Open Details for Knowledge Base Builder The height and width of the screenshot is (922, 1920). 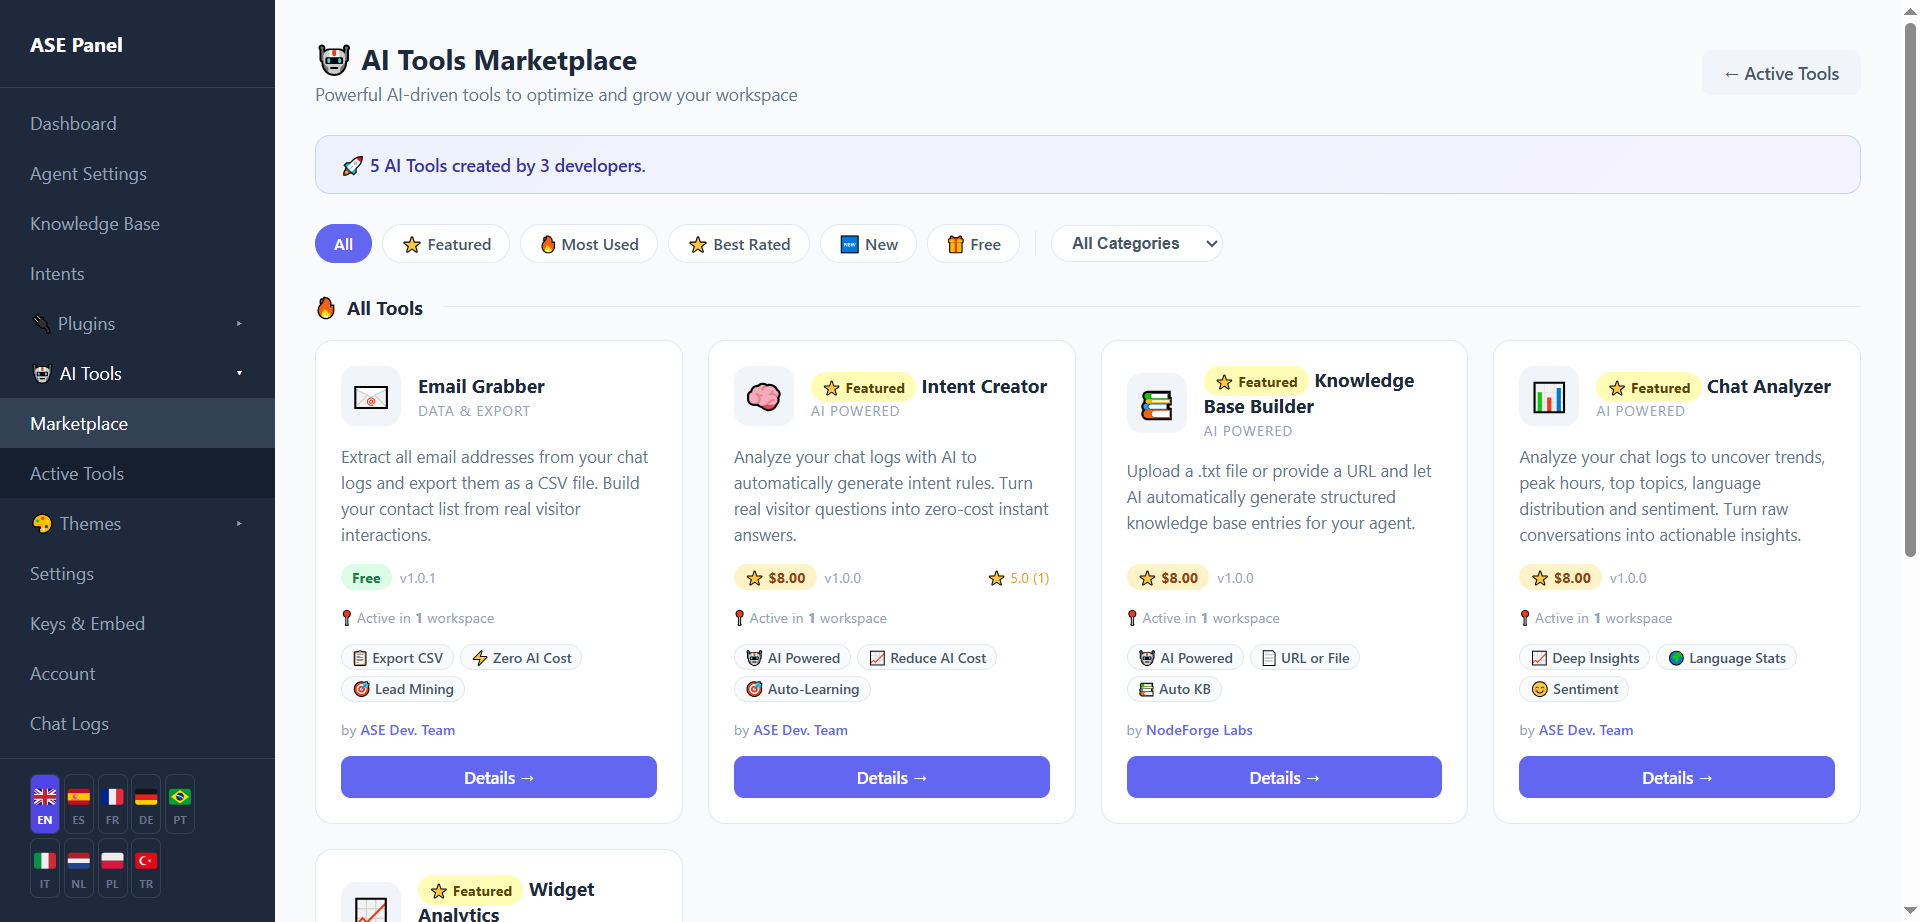(1284, 777)
